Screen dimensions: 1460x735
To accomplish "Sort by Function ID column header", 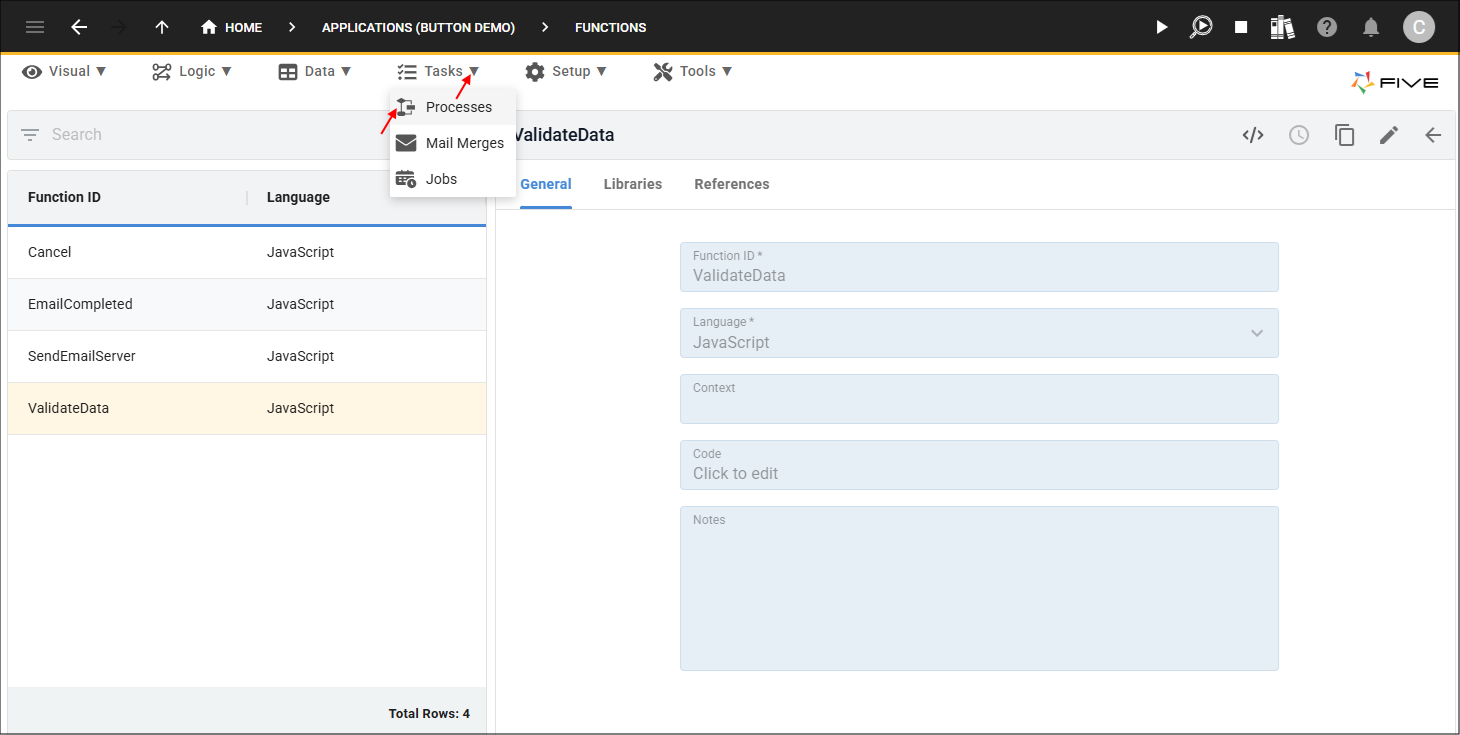I will click(x=64, y=197).
